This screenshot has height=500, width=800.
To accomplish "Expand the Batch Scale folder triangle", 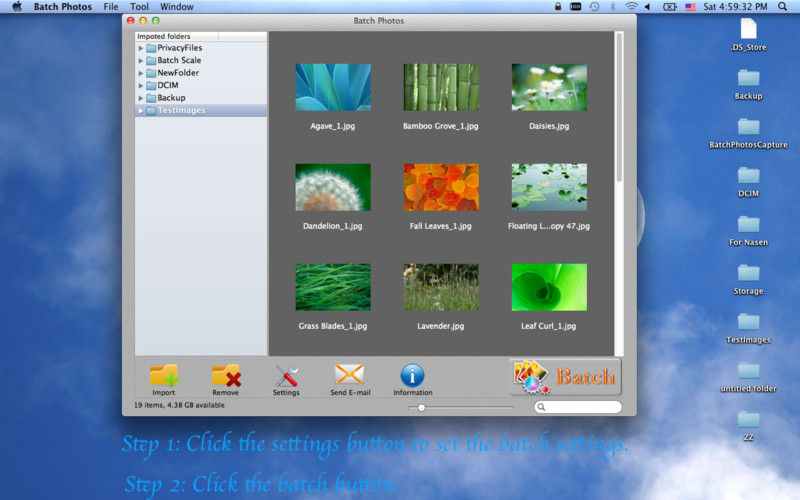I will click(141, 60).
